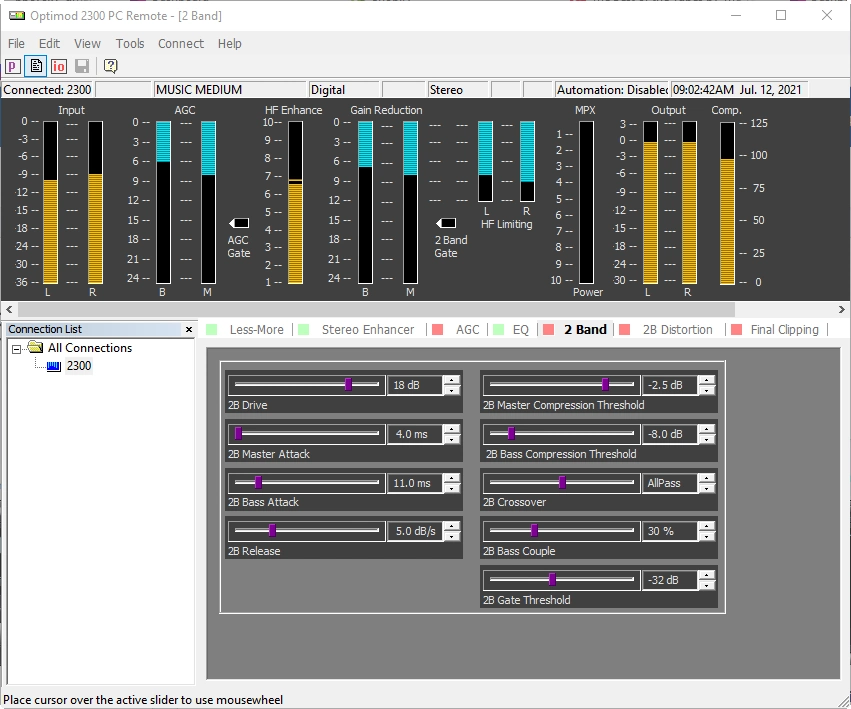Click the Optimod application icon in title bar
This screenshot has width=851, height=709.
[x=17, y=15]
